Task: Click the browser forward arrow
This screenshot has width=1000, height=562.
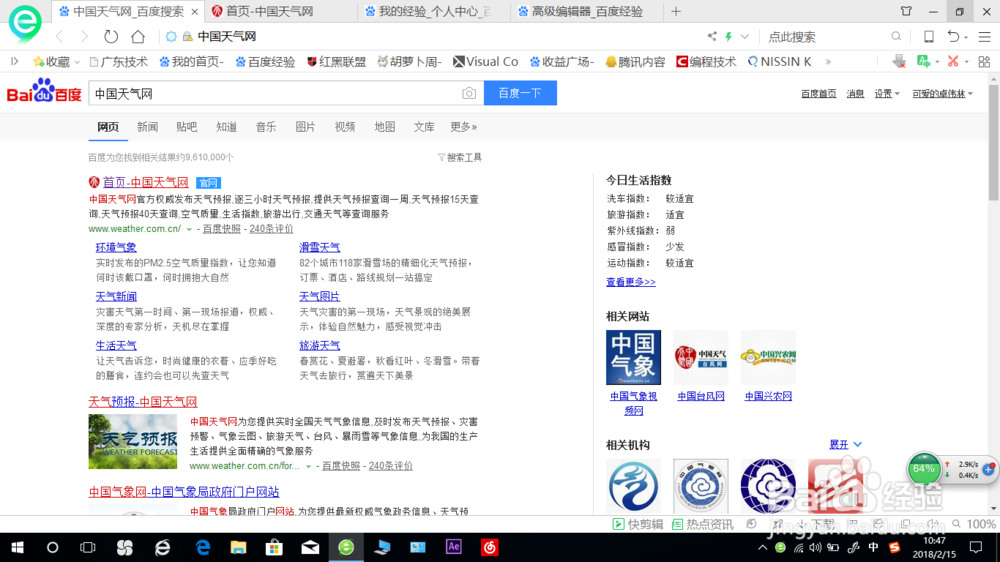Action: pyautogui.click(x=85, y=36)
